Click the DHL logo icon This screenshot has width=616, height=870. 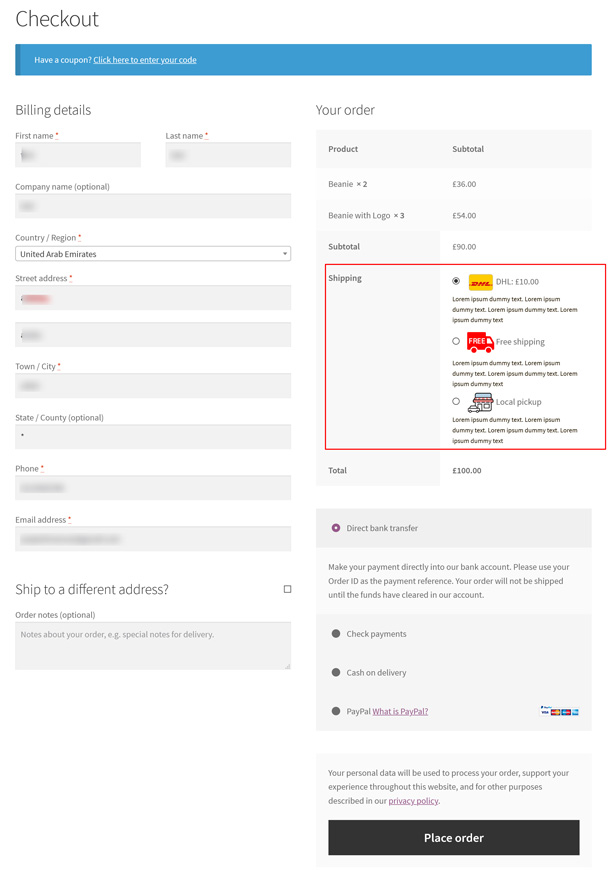click(480, 282)
